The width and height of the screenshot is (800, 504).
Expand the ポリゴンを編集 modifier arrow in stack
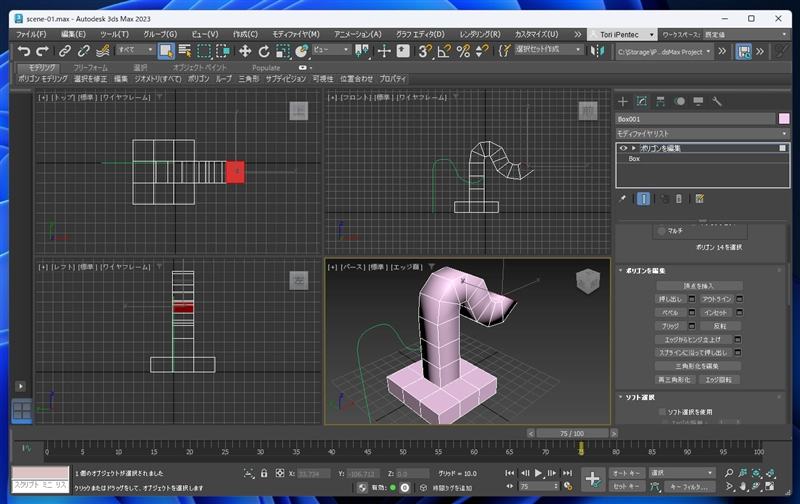click(x=634, y=148)
